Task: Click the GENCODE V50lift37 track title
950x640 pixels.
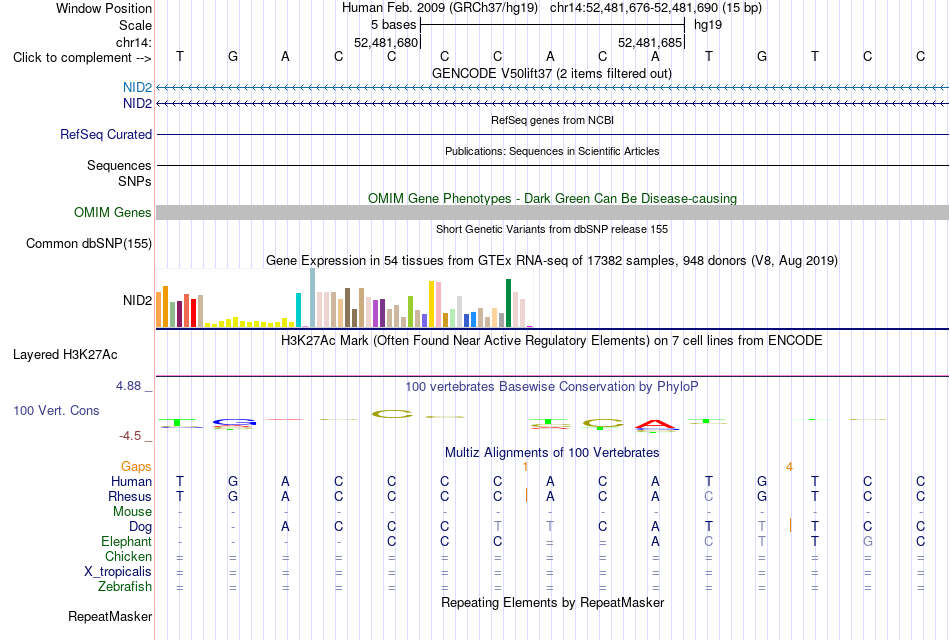Action: [x=551, y=73]
